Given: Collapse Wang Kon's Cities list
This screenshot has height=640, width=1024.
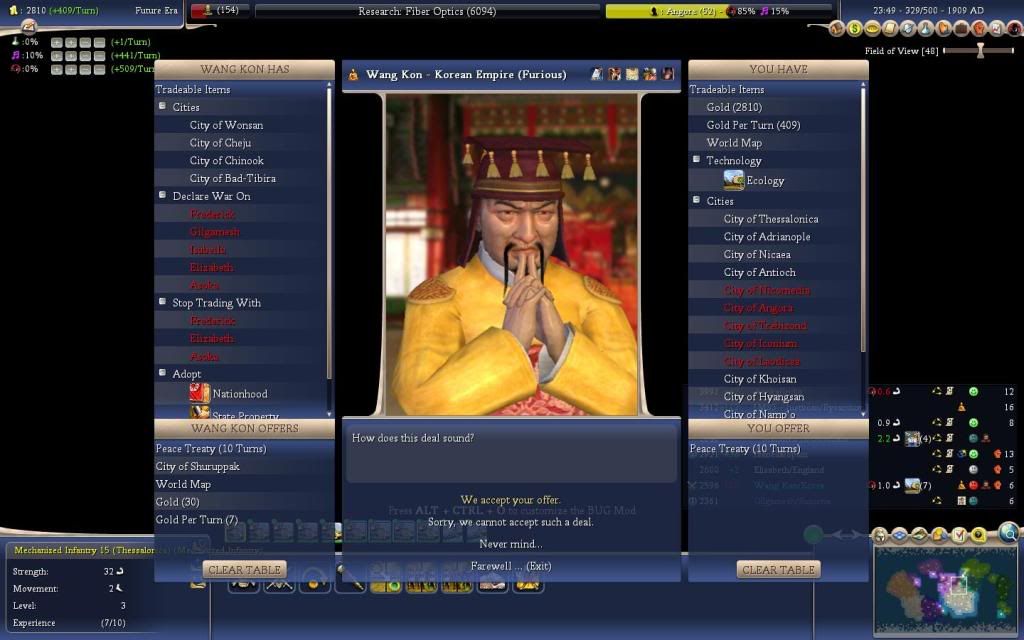Looking at the screenshot, I should (162, 106).
